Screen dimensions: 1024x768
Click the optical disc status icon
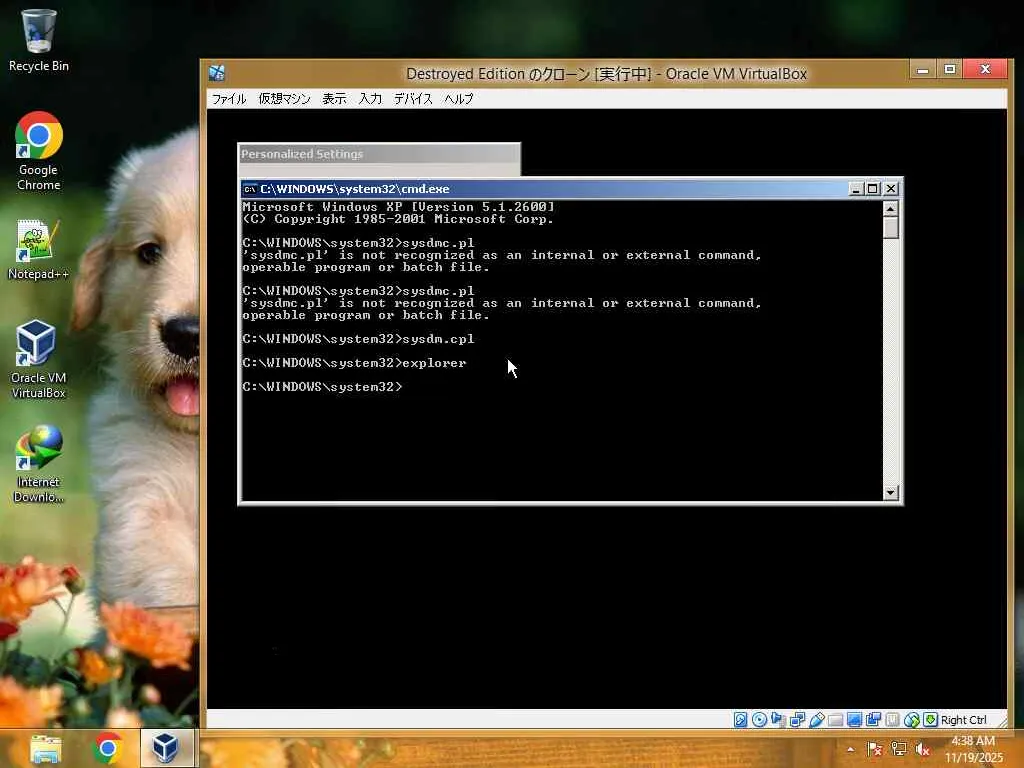pyautogui.click(x=759, y=720)
